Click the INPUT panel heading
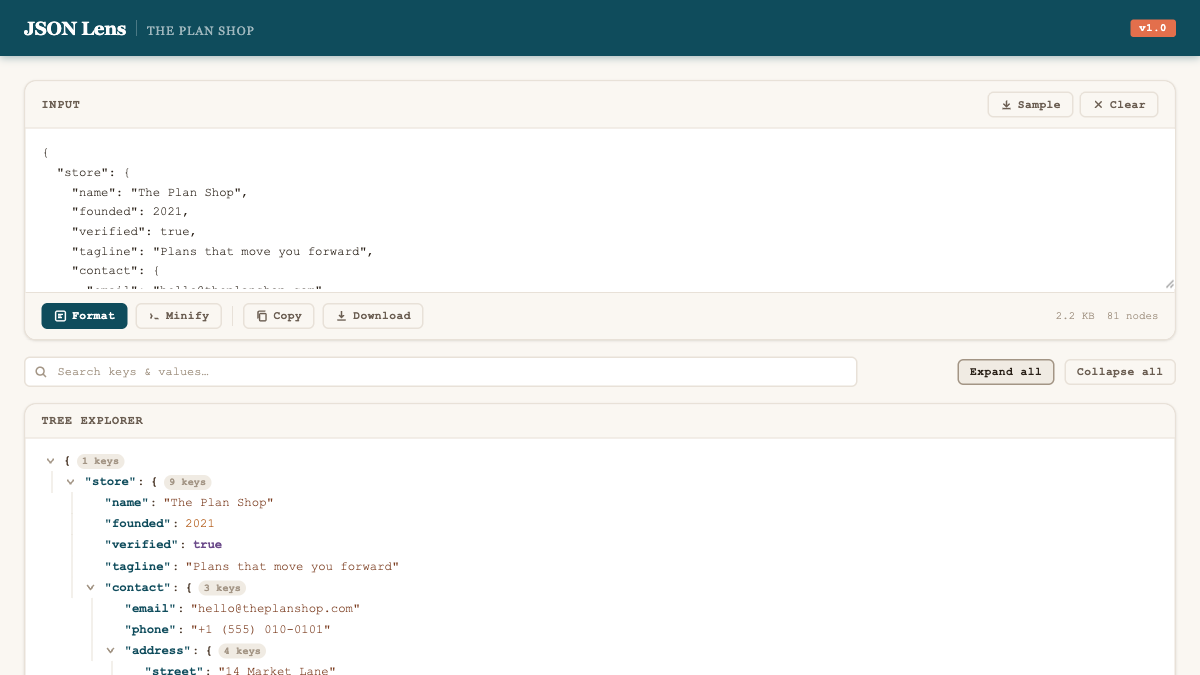The height and width of the screenshot is (675, 1200). point(61,105)
